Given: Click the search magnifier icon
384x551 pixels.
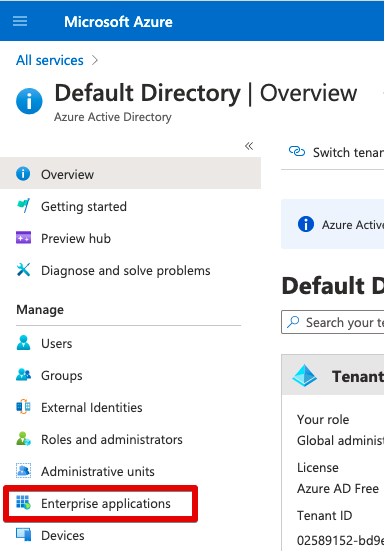Looking at the screenshot, I should pos(293,322).
